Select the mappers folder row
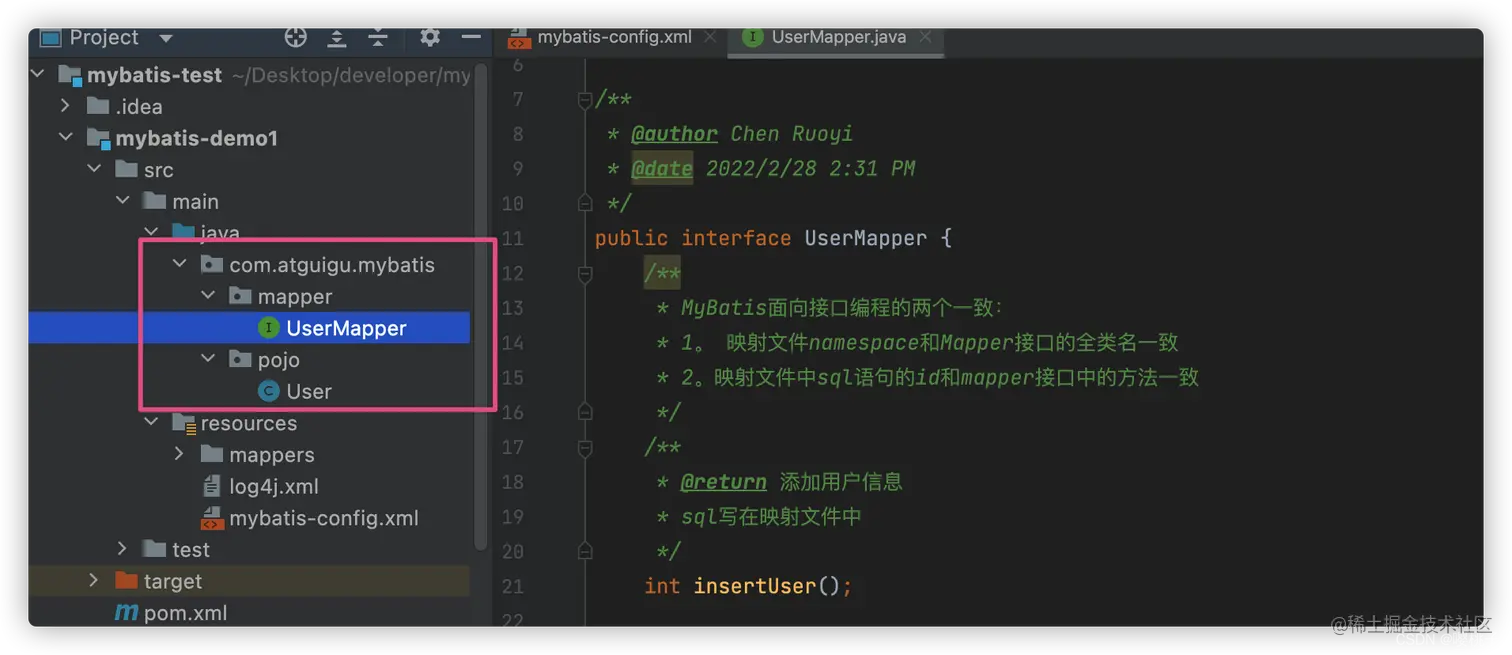Image resolution: width=1512 pixels, height=655 pixels. coord(249,454)
